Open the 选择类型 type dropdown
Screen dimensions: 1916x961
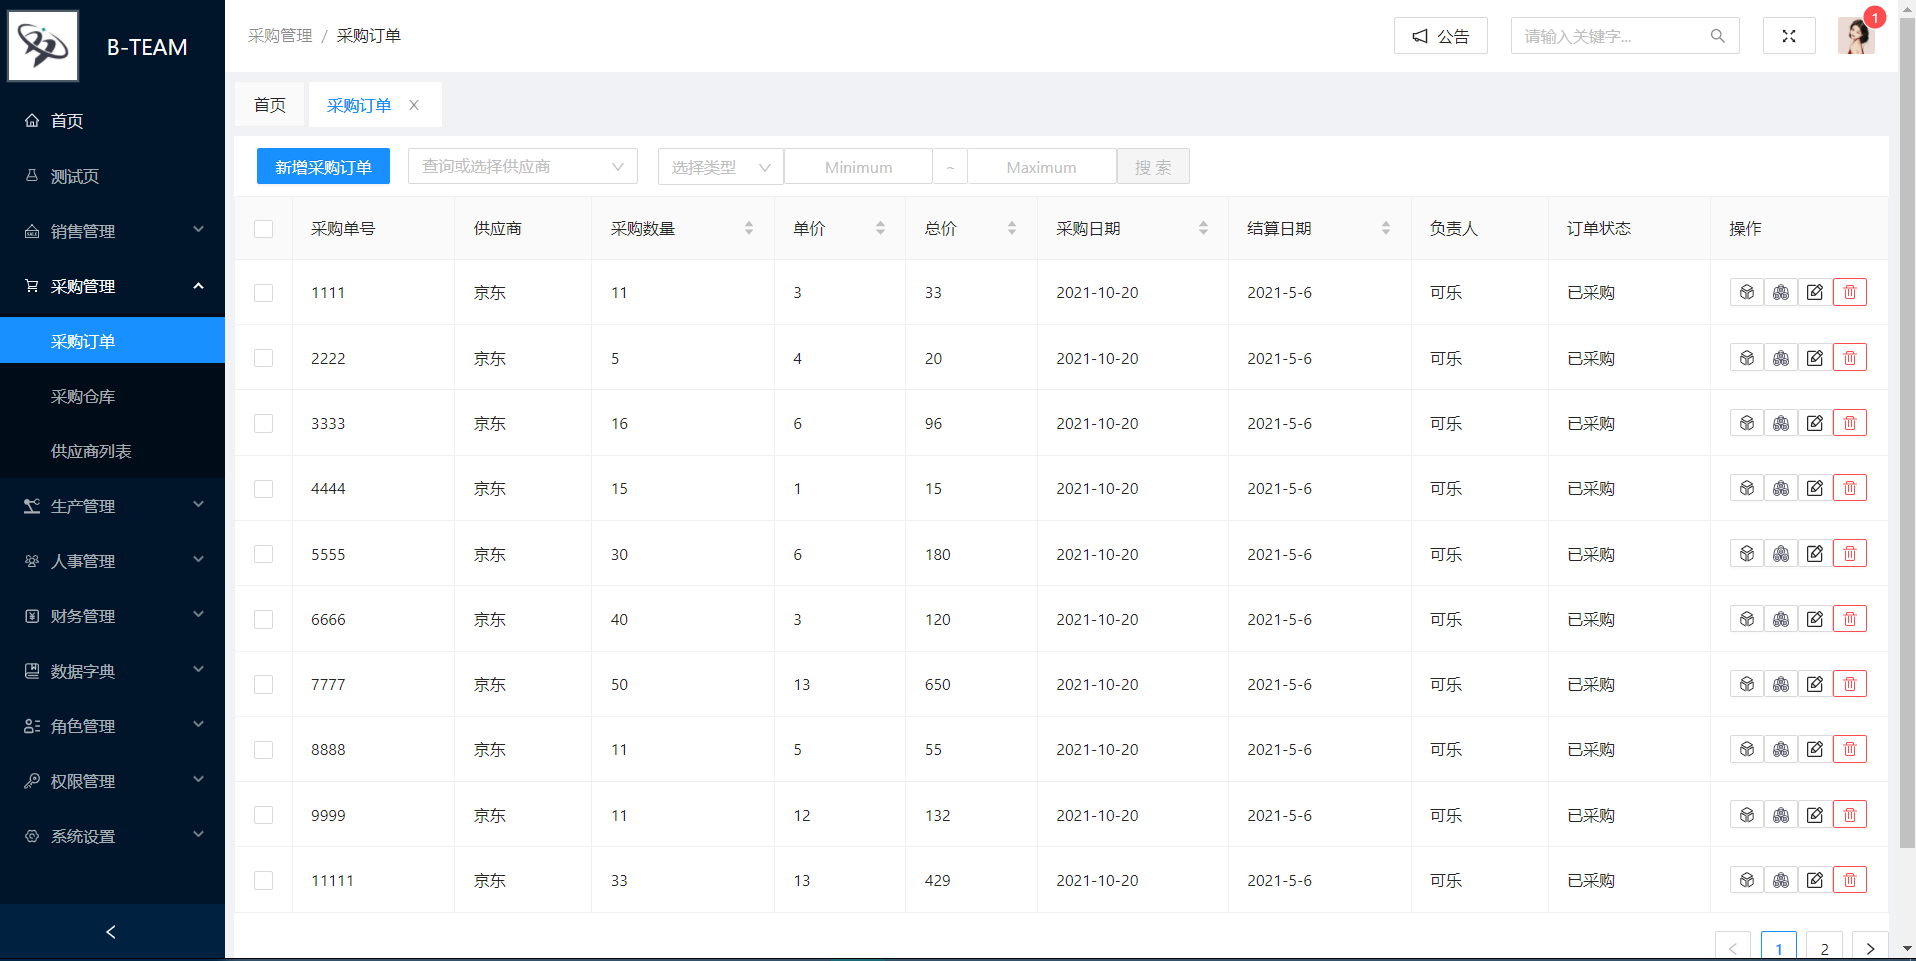coord(720,166)
